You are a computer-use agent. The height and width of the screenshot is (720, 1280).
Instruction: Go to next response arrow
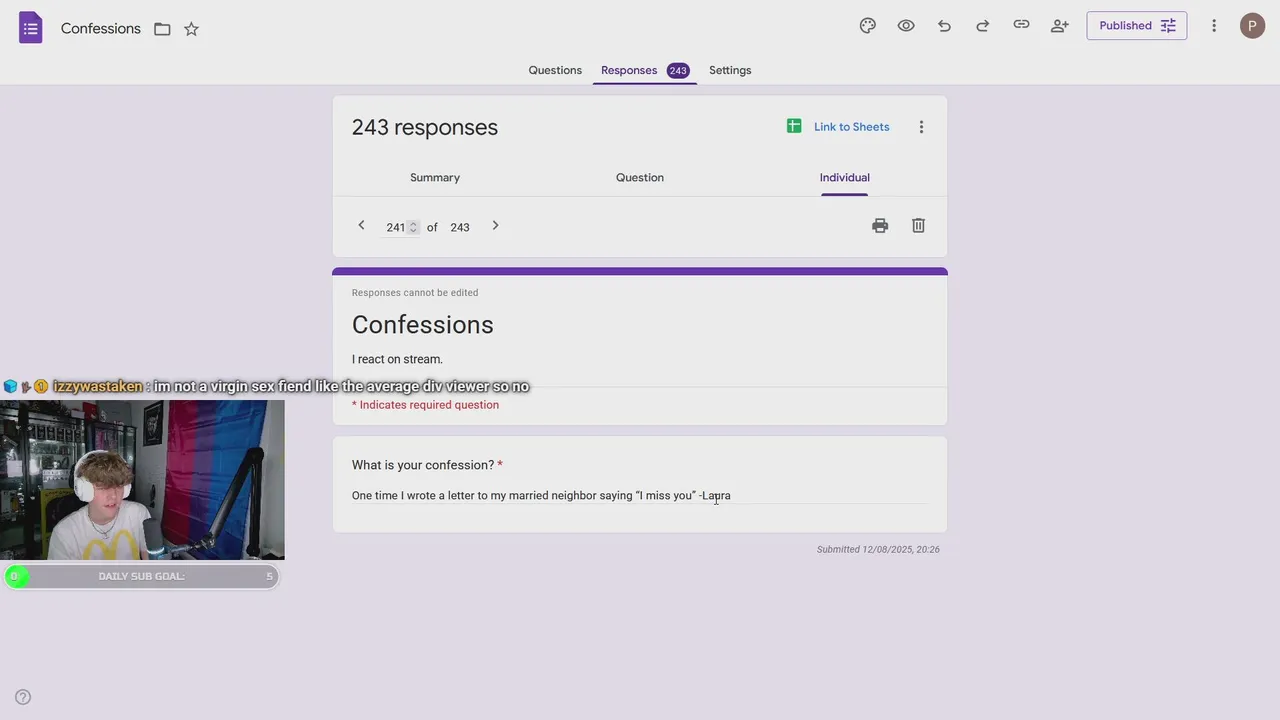coord(495,226)
